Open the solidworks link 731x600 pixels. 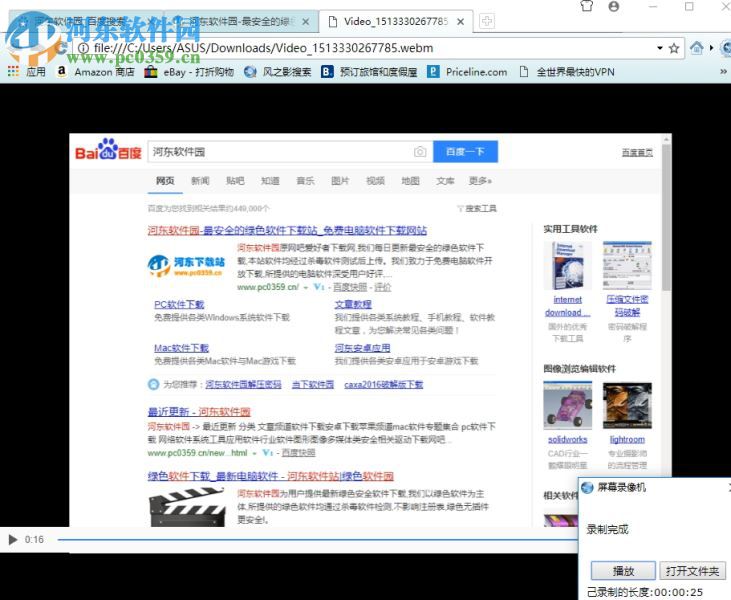[x=567, y=440]
